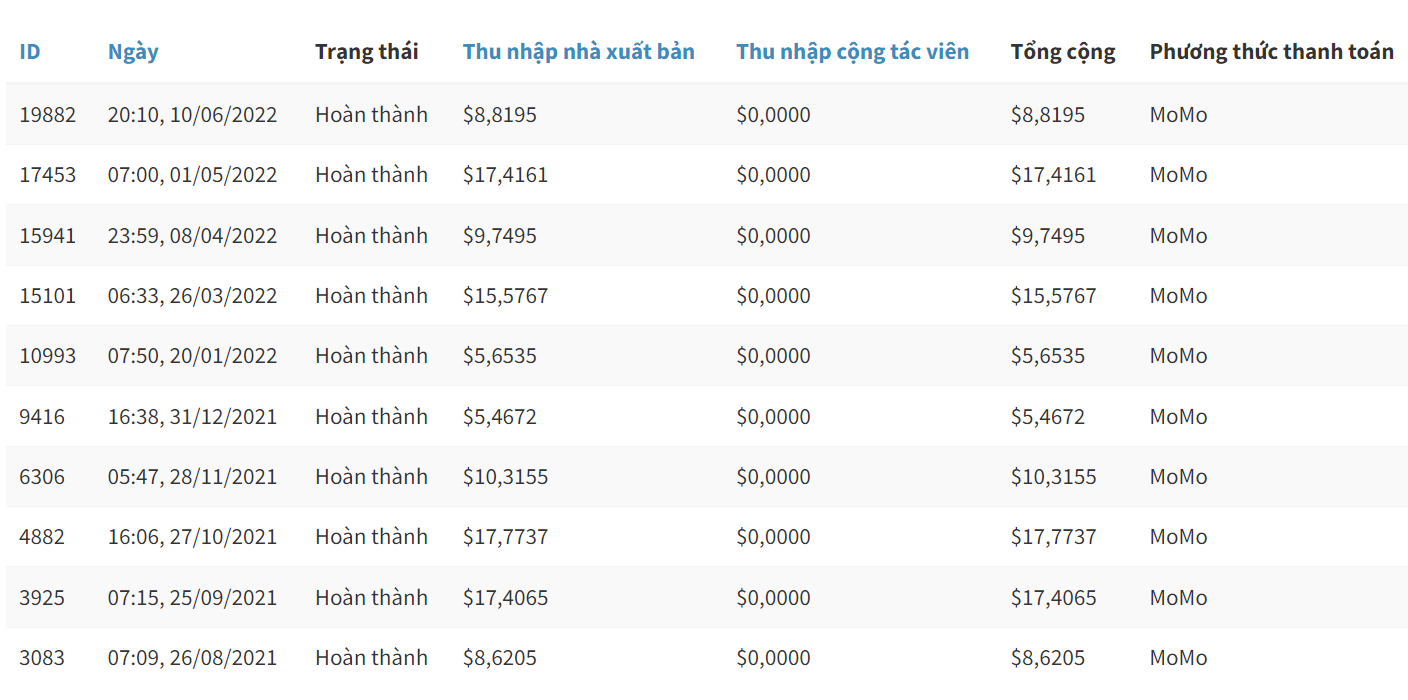The image size is (1408, 700).
Task: Click the Tổng cộng column header
Action: (x=1062, y=52)
